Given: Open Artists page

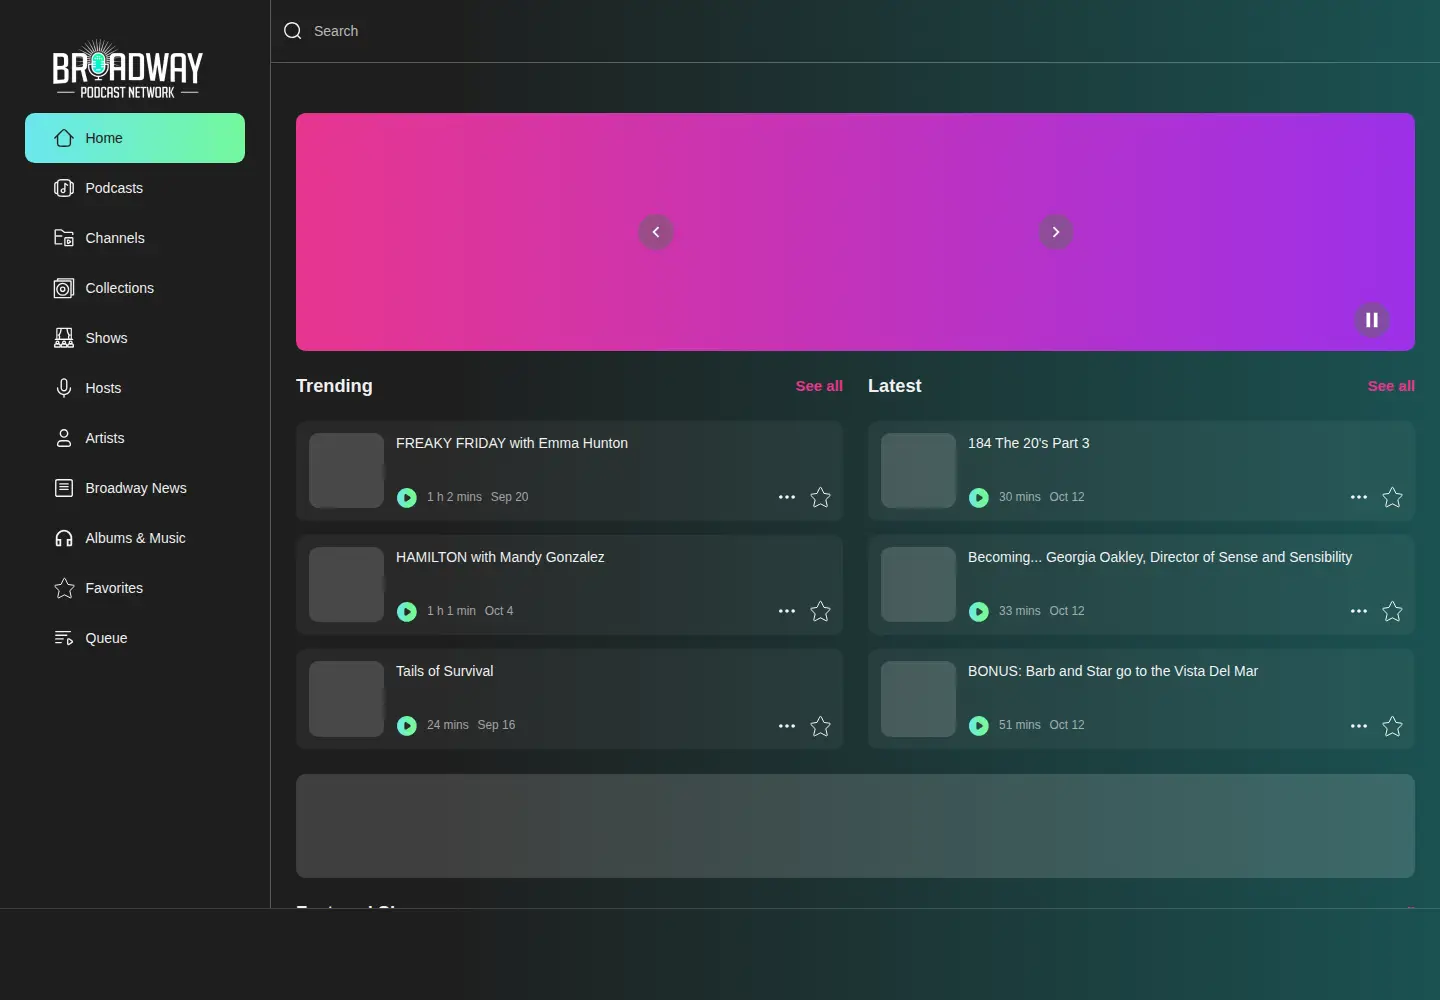Looking at the screenshot, I should (x=135, y=438).
